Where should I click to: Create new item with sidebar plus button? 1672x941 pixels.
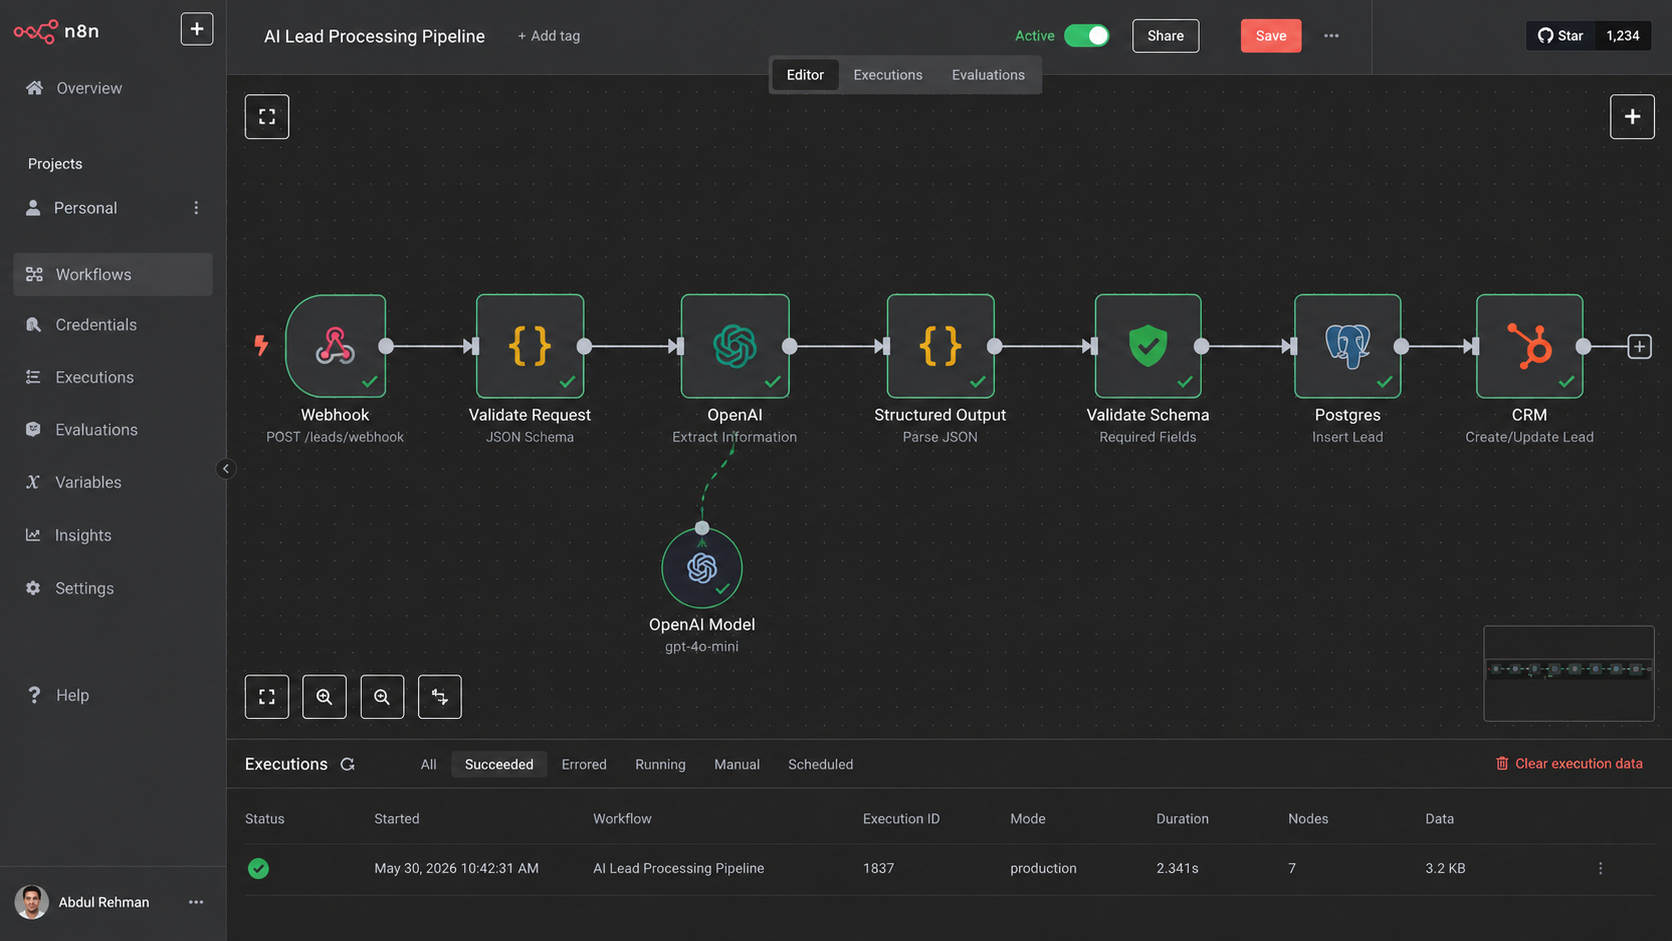click(196, 29)
